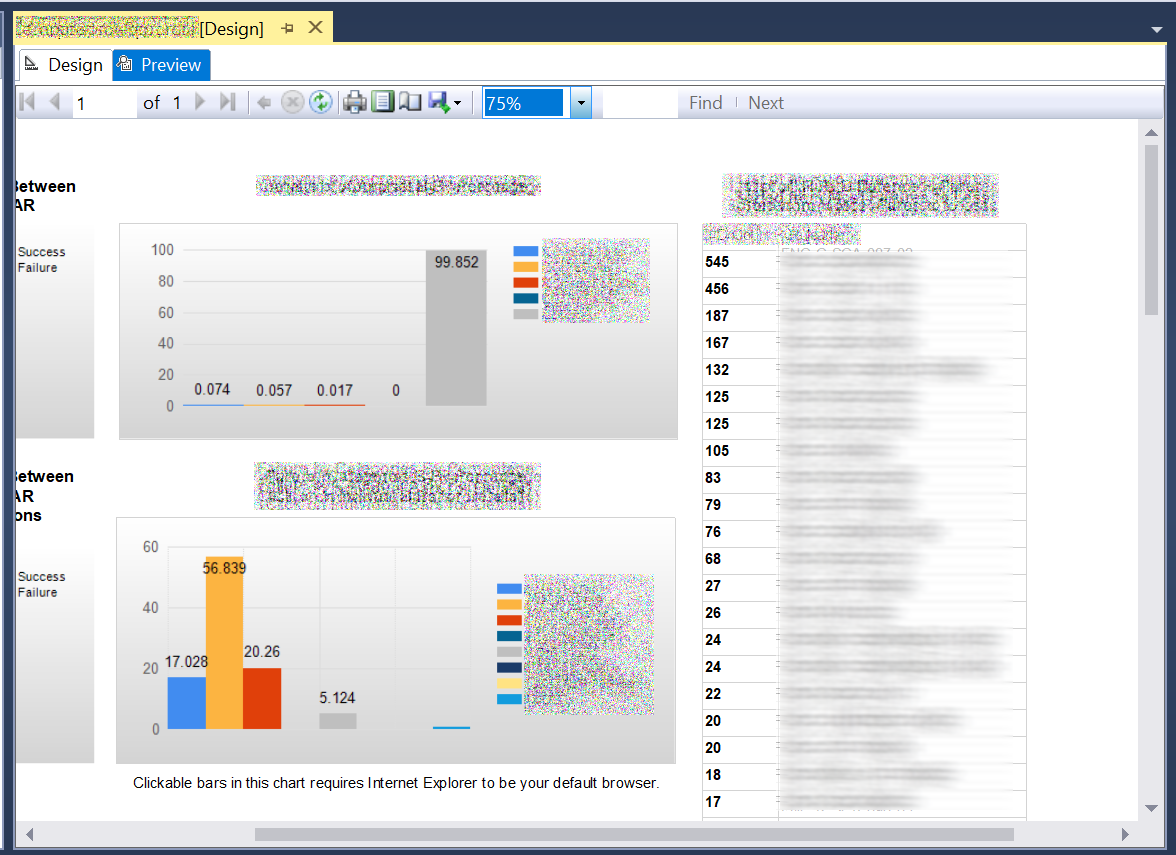The height and width of the screenshot is (855, 1176).
Task: Click the Find text input box
Action: point(640,103)
